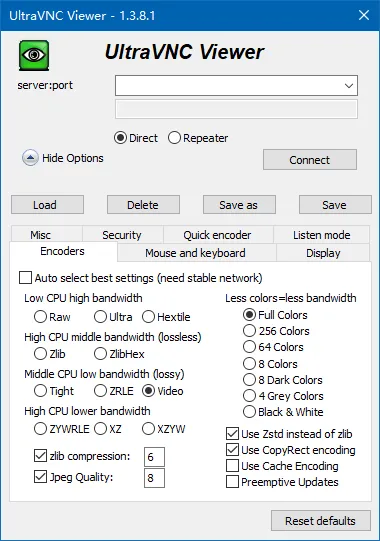Select the Repeater connection mode
Viewport: 380px width, 541px height.
pos(174,138)
